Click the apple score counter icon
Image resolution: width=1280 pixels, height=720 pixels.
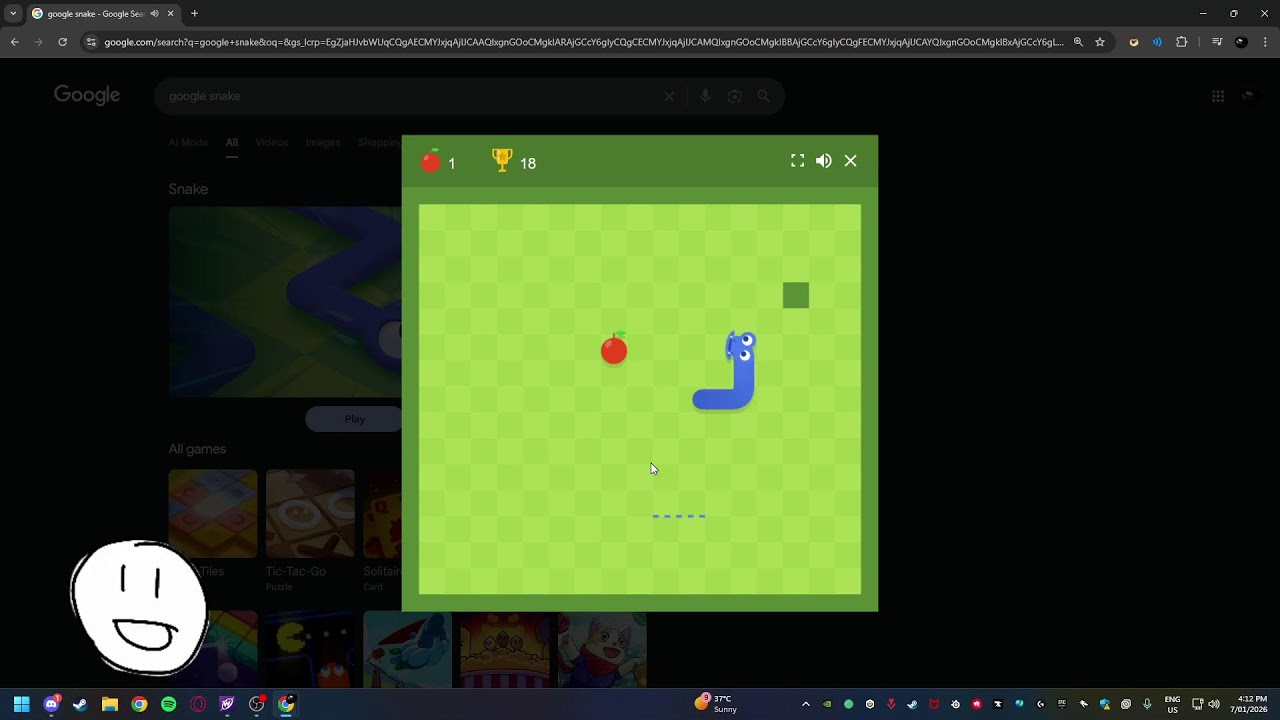[x=431, y=161]
